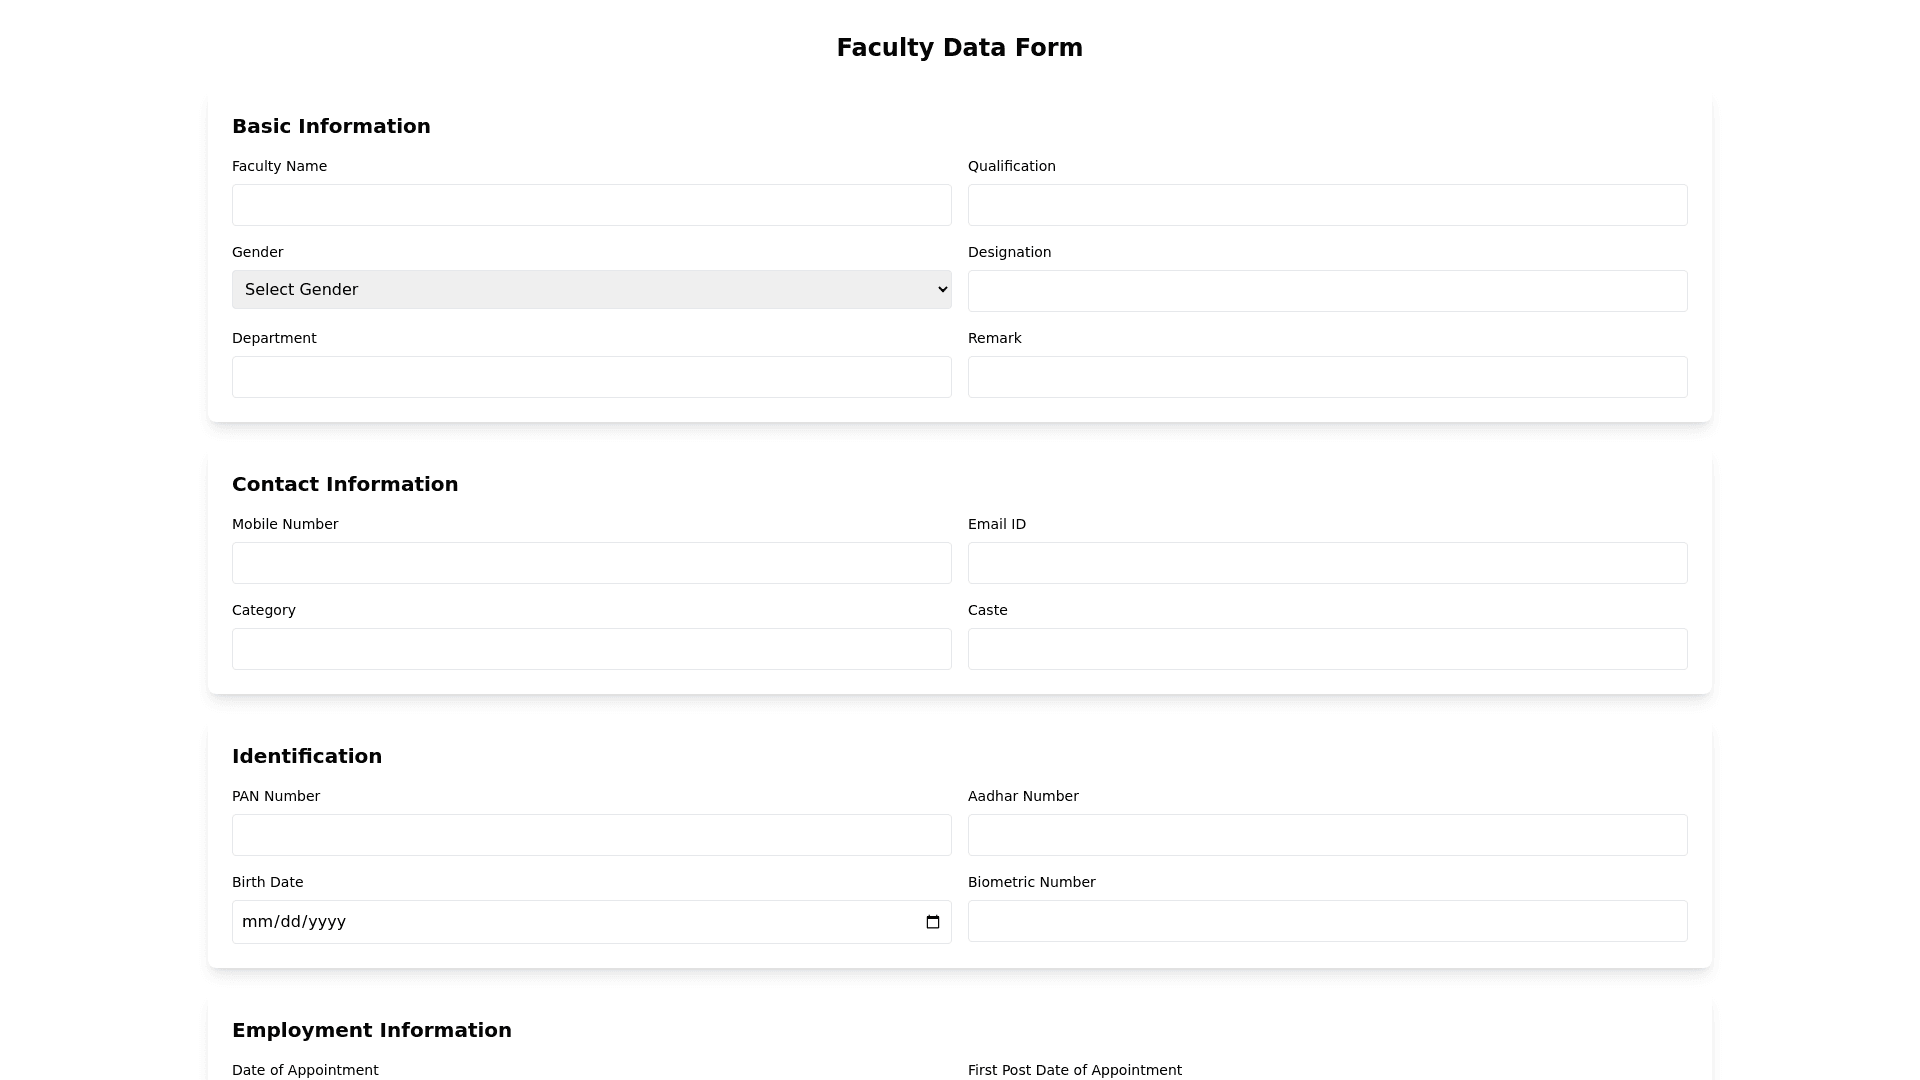The height and width of the screenshot is (1080, 1920).
Task: Click the Birth Date mm/dd/yyyy text
Action: point(294,922)
